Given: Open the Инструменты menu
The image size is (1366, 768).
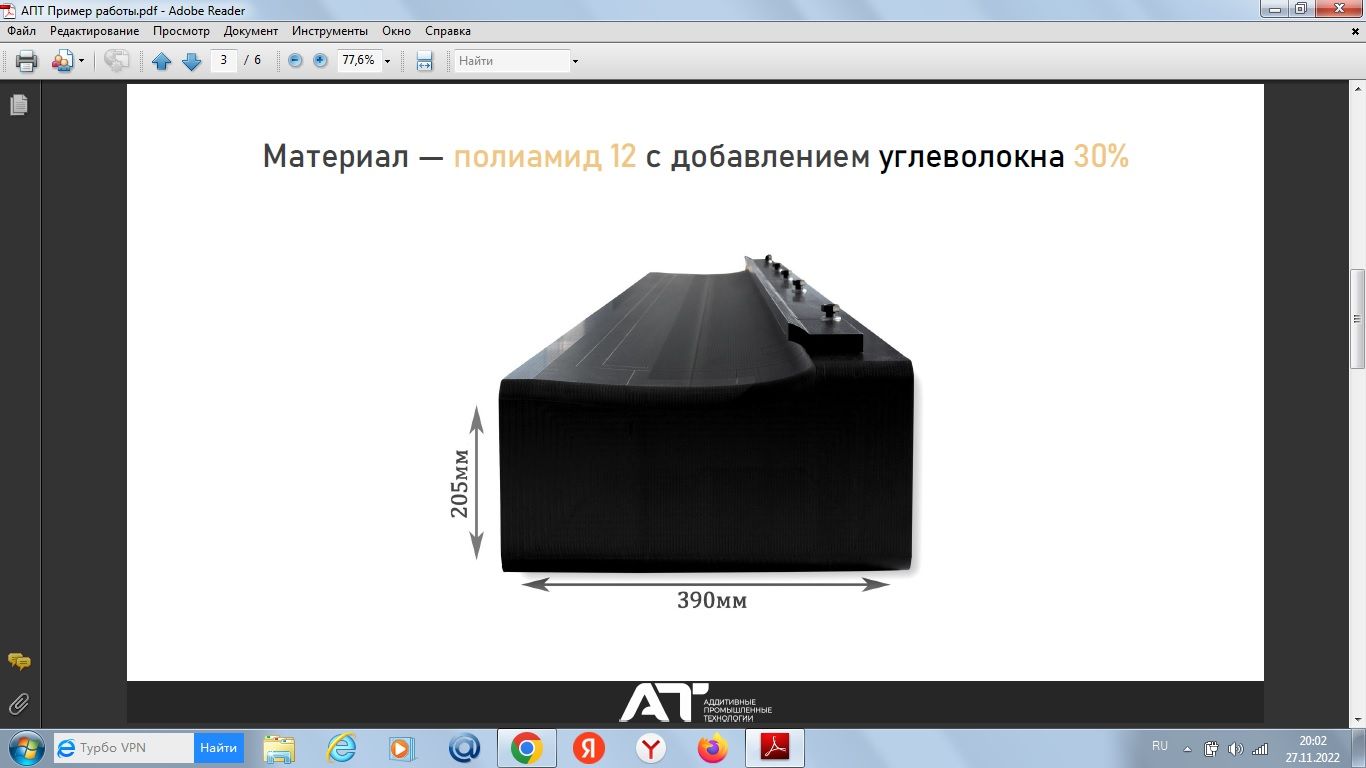Looking at the screenshot, I should [330, 31].
